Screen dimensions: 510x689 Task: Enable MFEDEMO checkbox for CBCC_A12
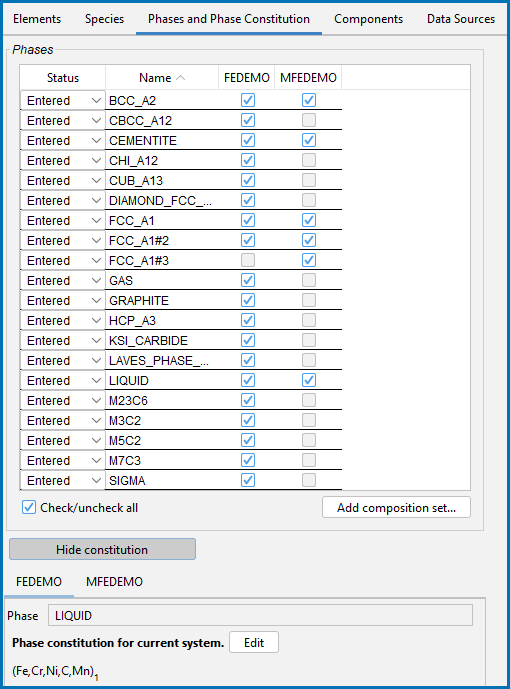[309, 120]
